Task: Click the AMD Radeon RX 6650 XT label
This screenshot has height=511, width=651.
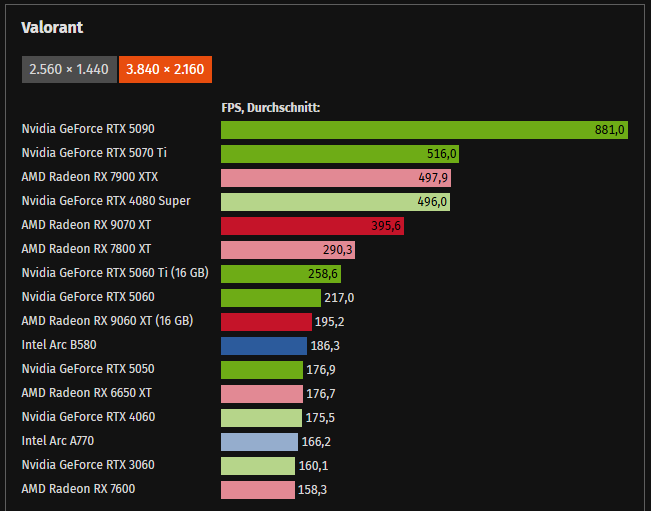Action: [87, 393]
